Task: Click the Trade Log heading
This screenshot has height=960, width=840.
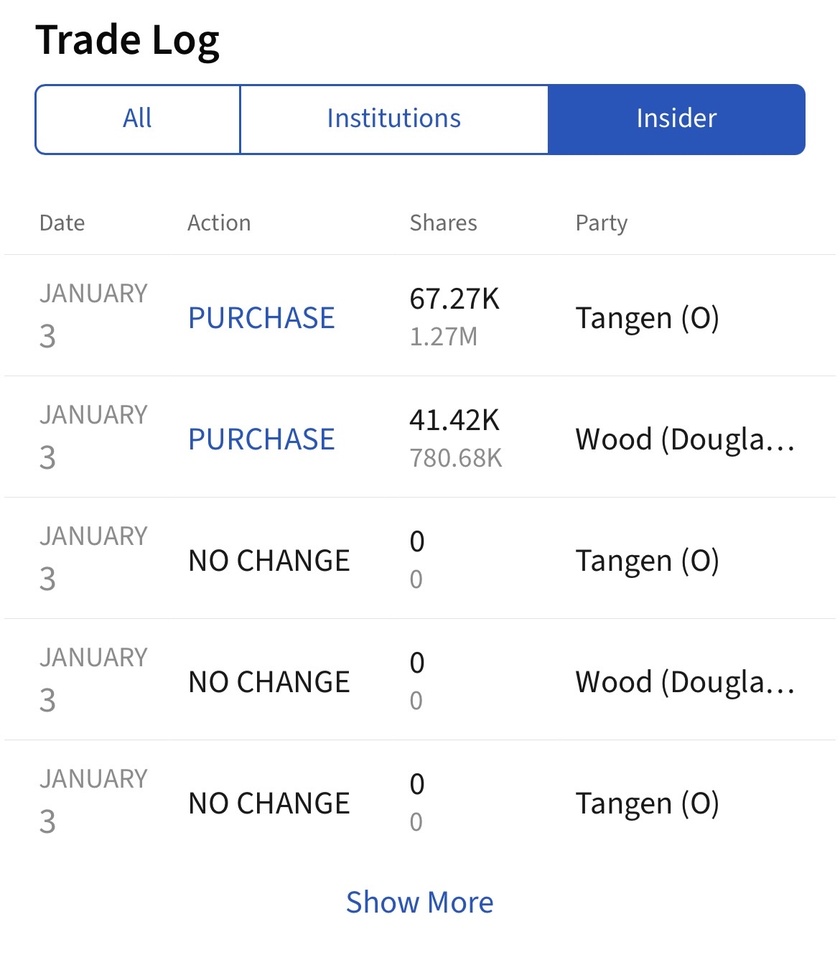Action: click(x=128, y=41)
